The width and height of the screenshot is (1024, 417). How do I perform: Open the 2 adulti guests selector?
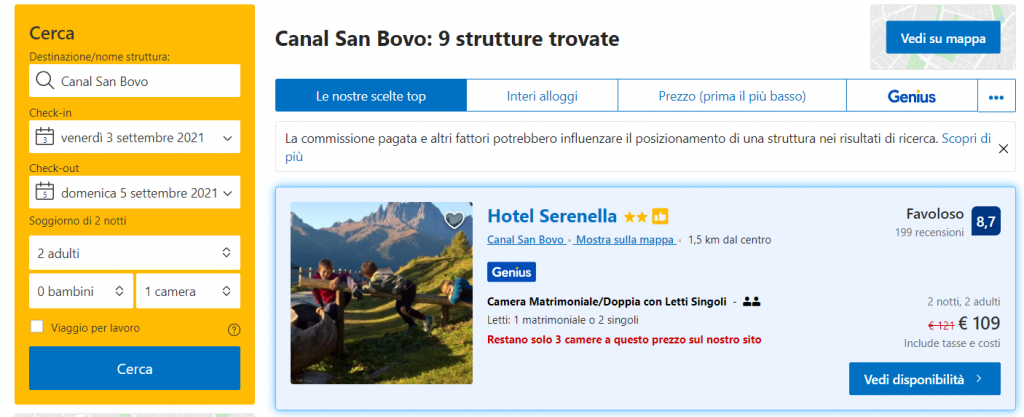134,253
